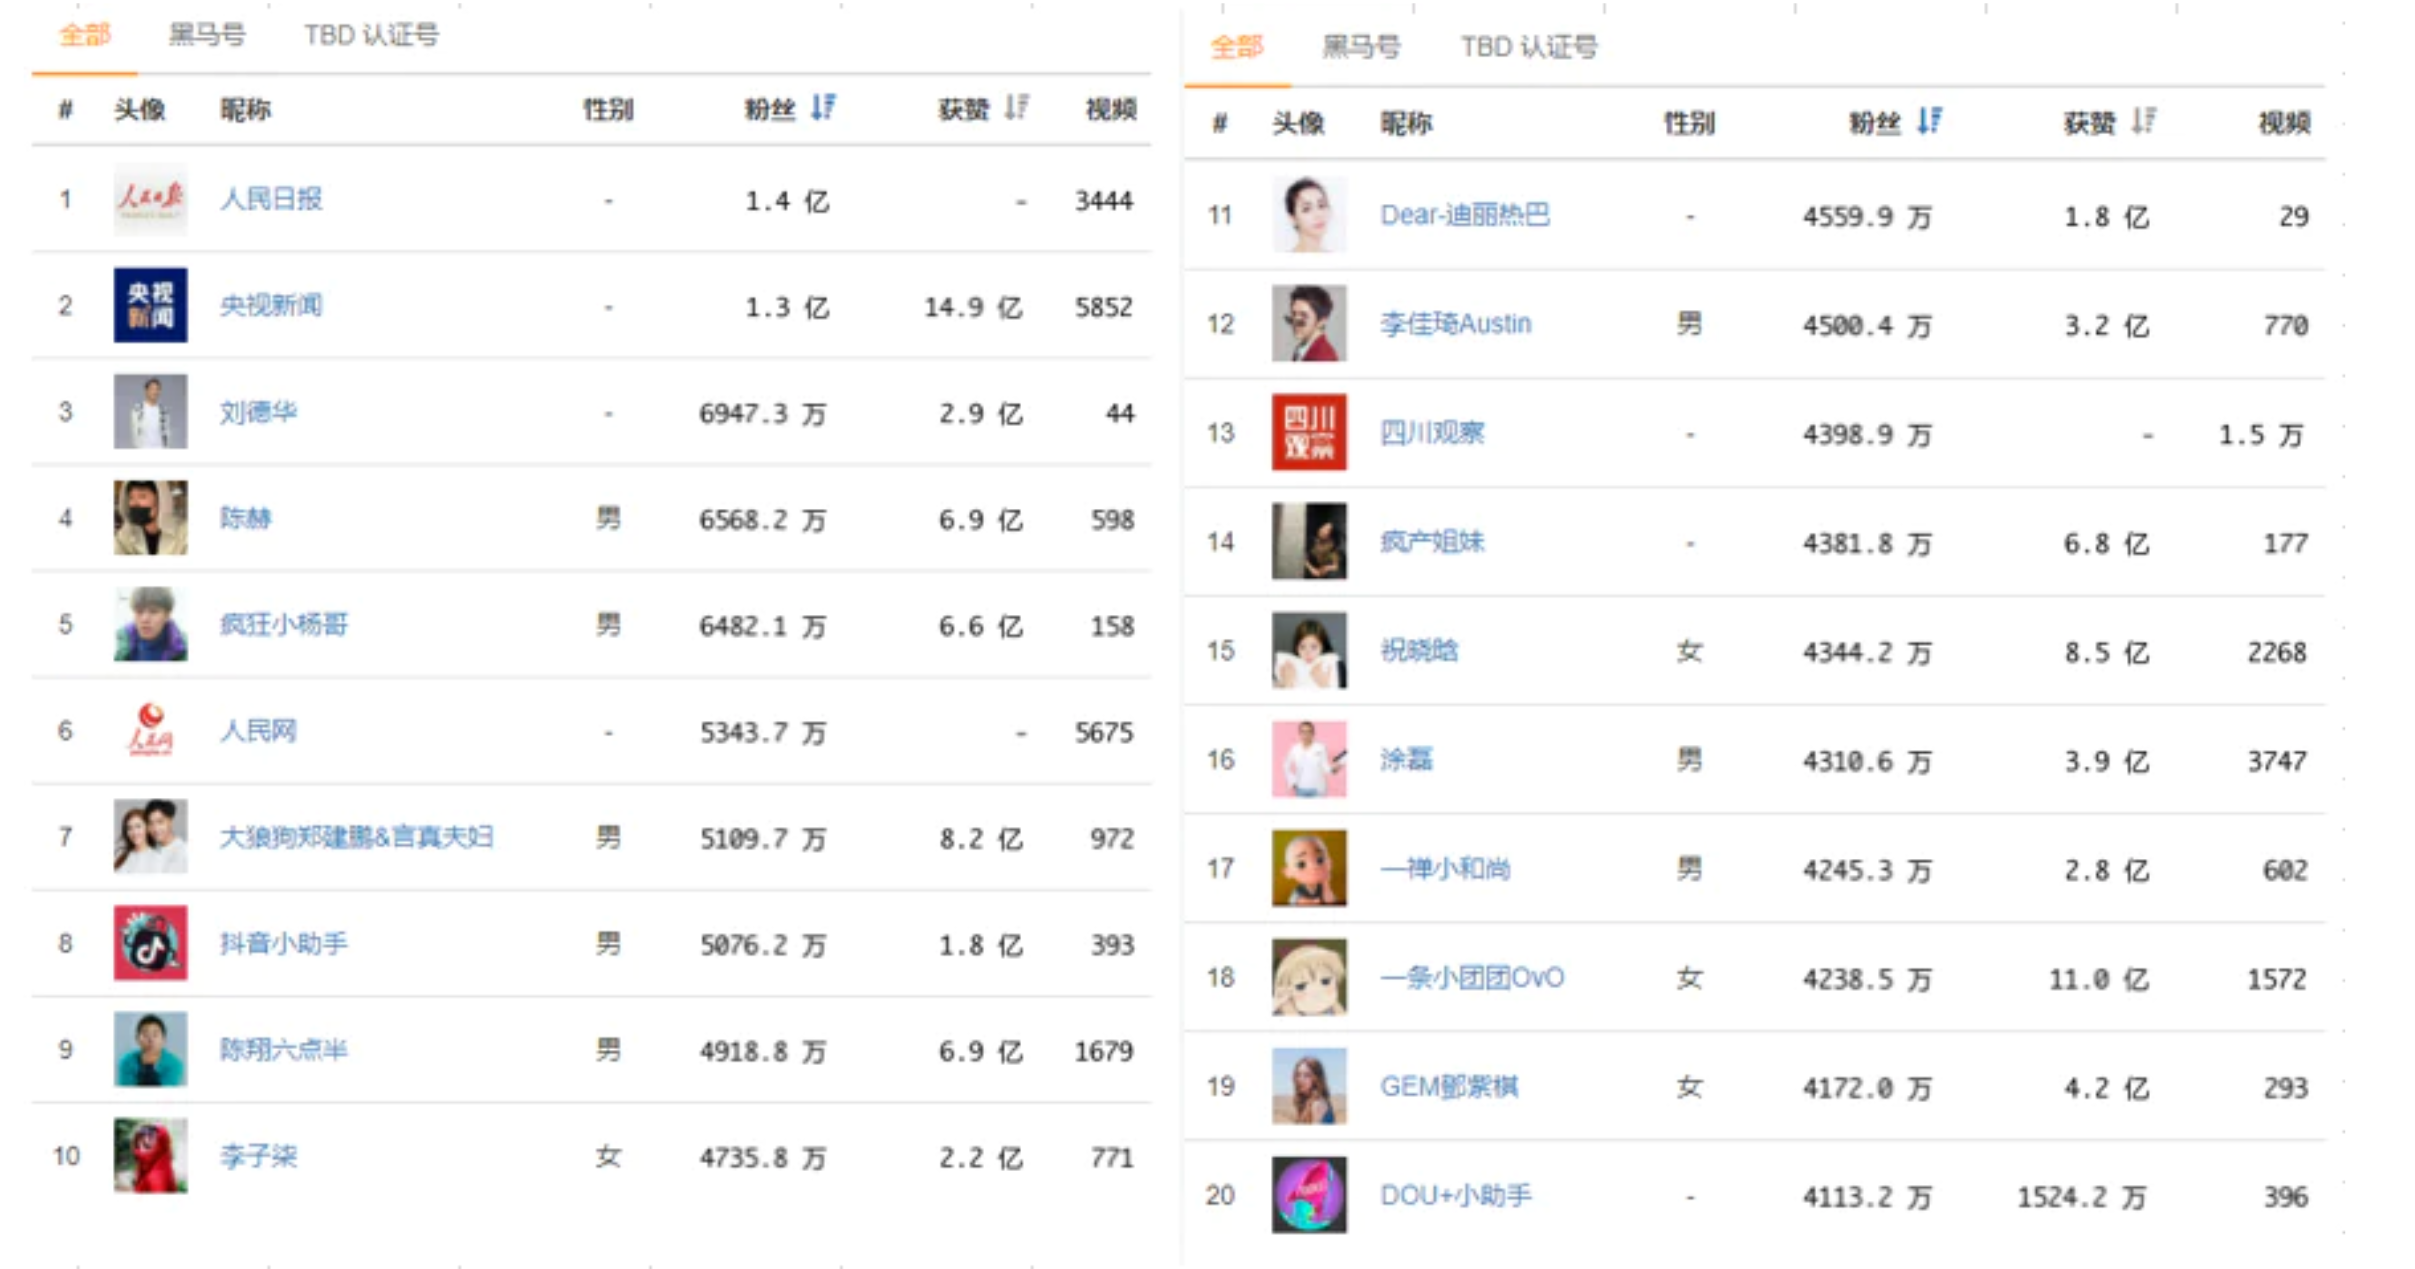
Task: Click 人民日报 avatar image
Action: [x=150, y=199]
